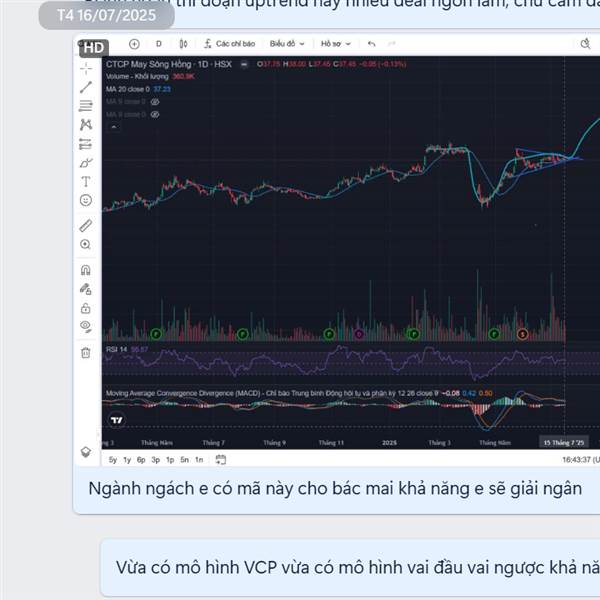Click the go to date calendar icon
Viewport: 600px width, 600px height.
221,460
